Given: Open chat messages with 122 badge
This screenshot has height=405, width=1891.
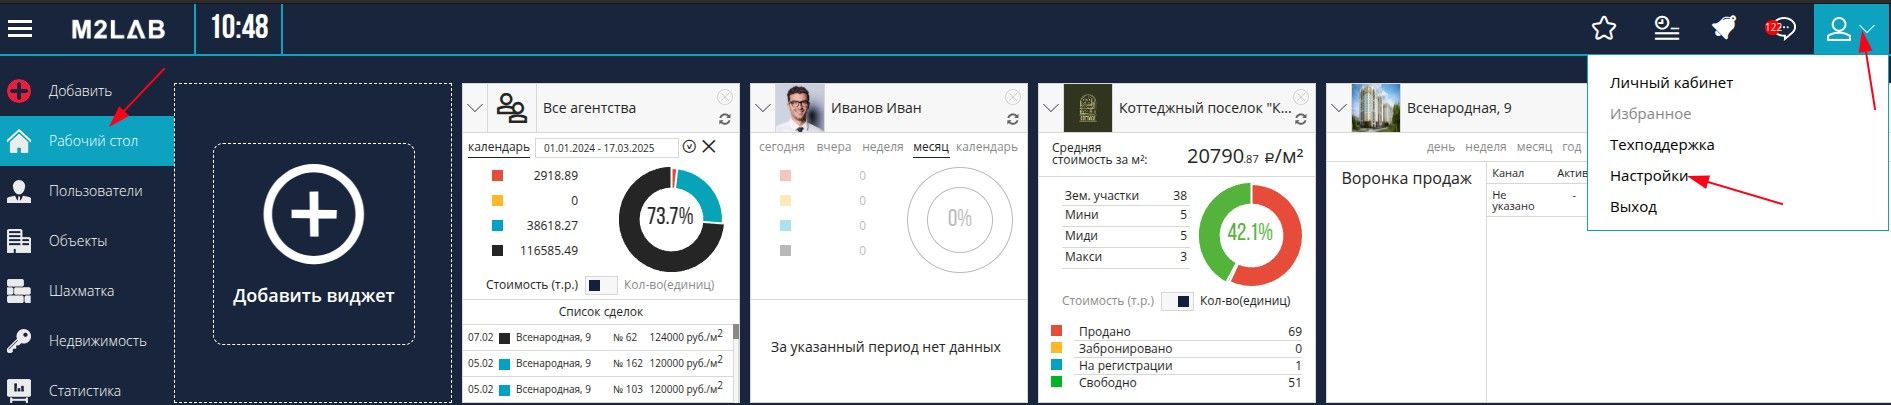Looking at the screenshot, I should (1782, 28).
